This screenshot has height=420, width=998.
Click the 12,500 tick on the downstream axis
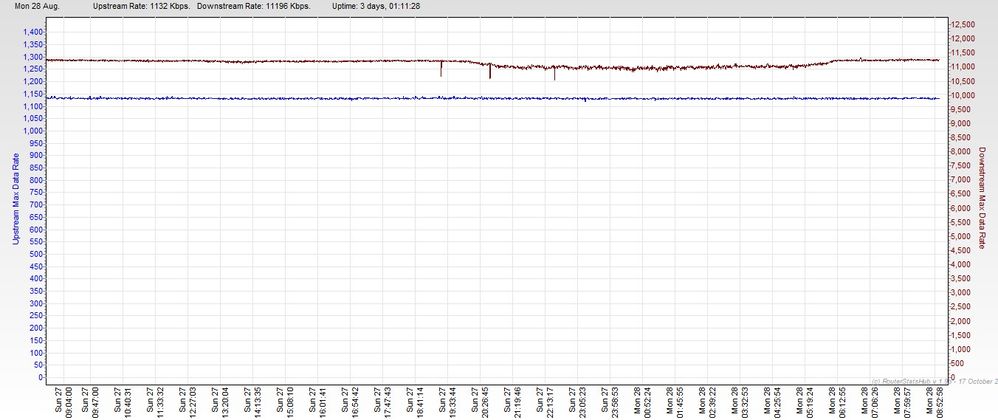pyautogui.click(x=961, y=23)
